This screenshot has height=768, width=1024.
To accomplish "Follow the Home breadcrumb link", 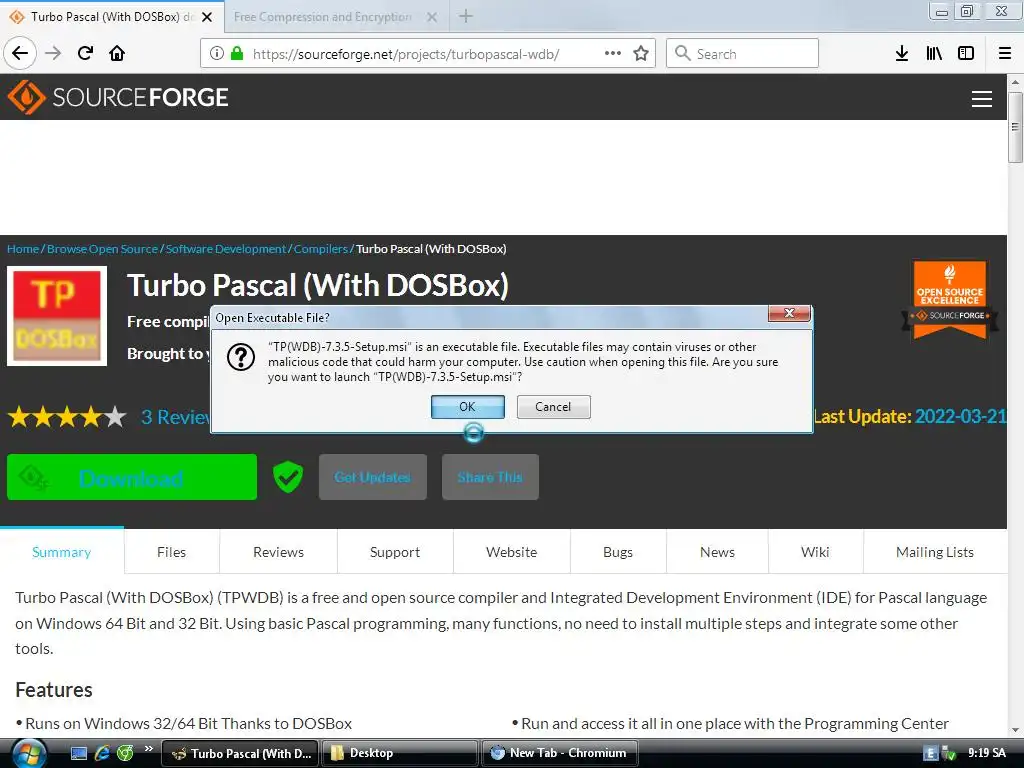I will pyautogui.click(x=23, y=249).
